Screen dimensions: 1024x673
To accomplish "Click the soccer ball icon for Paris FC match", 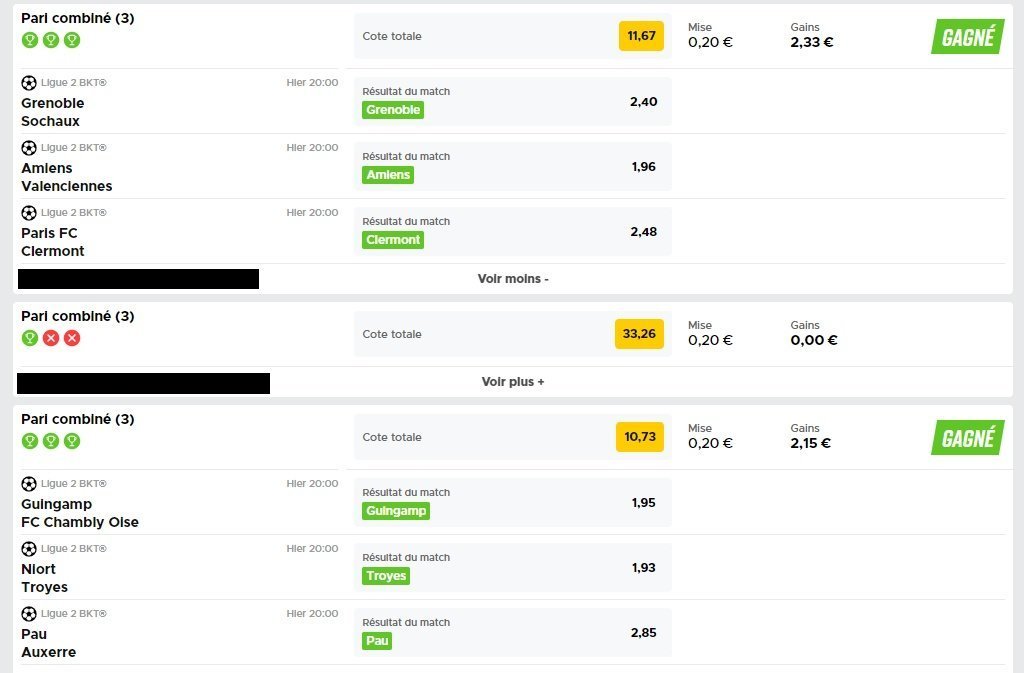I will coord(29,213).
